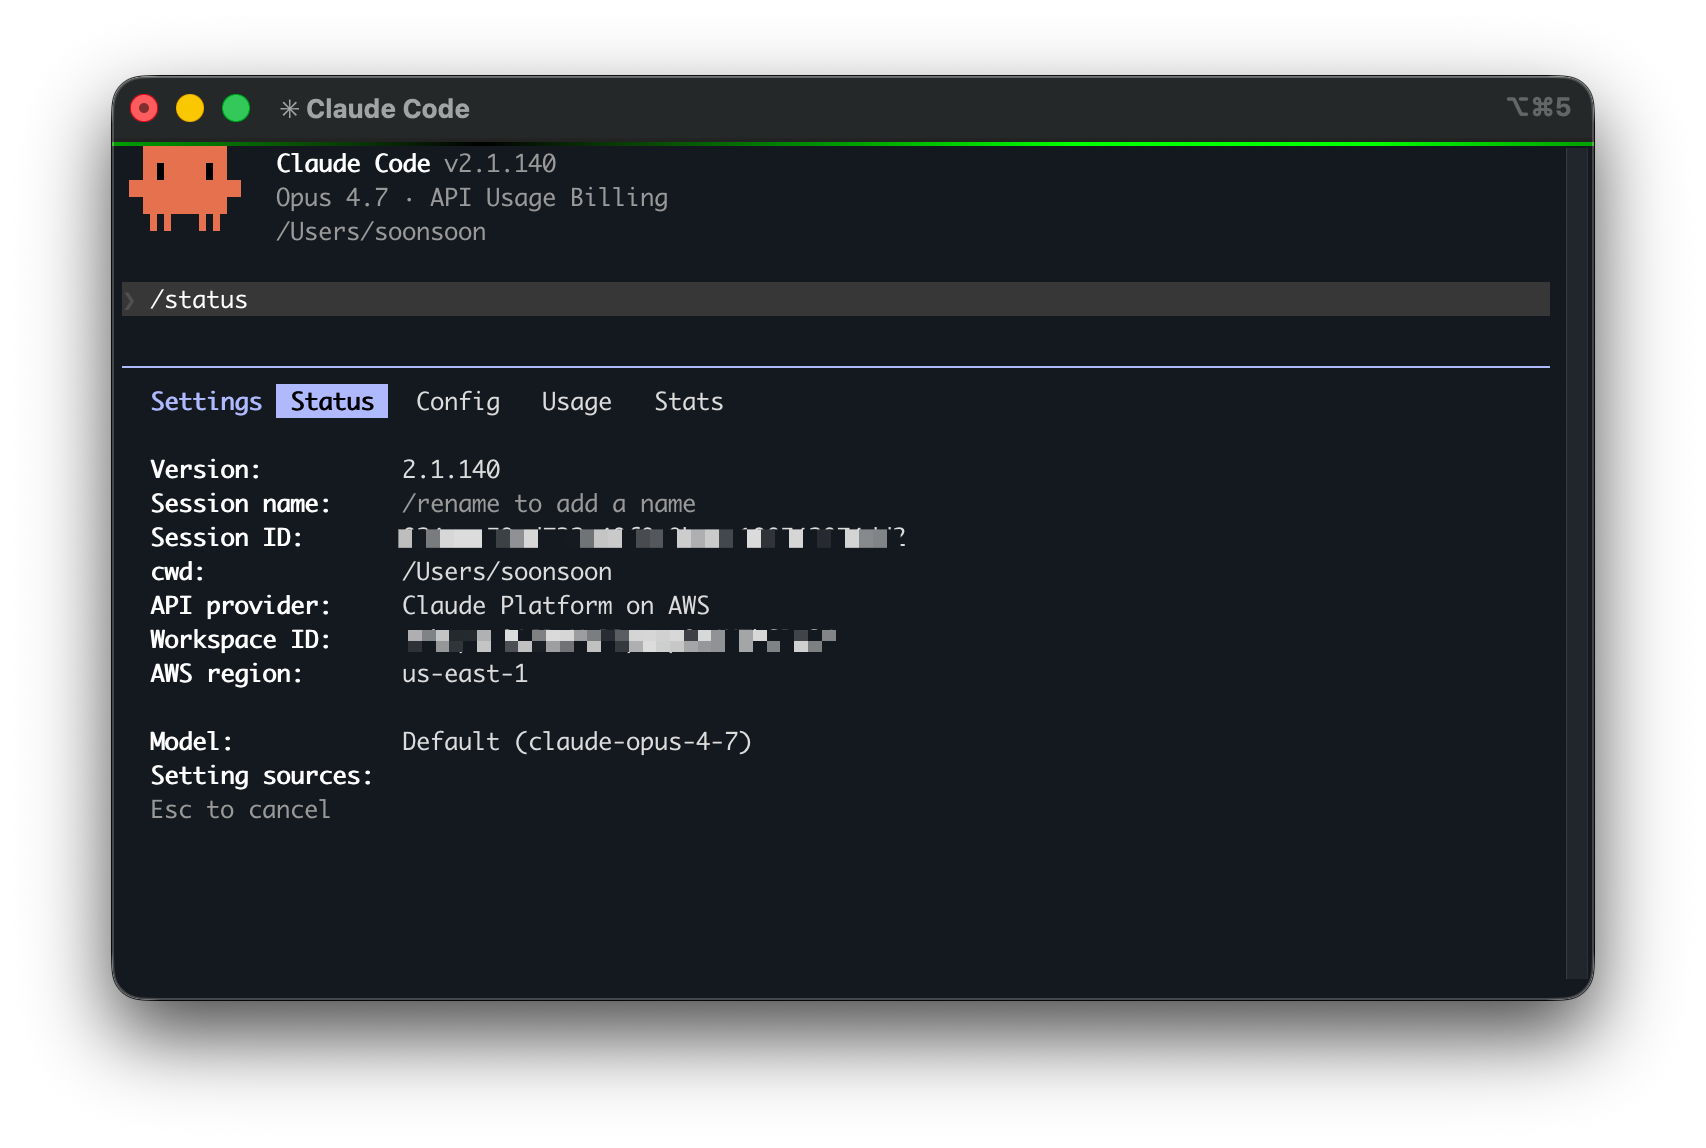Click the prompt chevron before /status
The image size is (1706, 1148).
(130, 300)
